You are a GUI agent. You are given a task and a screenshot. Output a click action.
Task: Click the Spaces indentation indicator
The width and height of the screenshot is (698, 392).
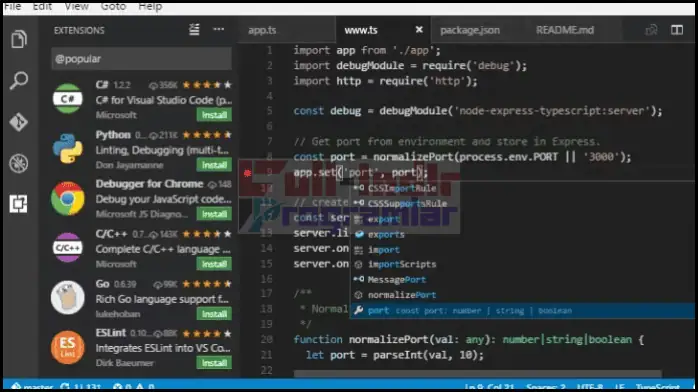tap(546, 387)
